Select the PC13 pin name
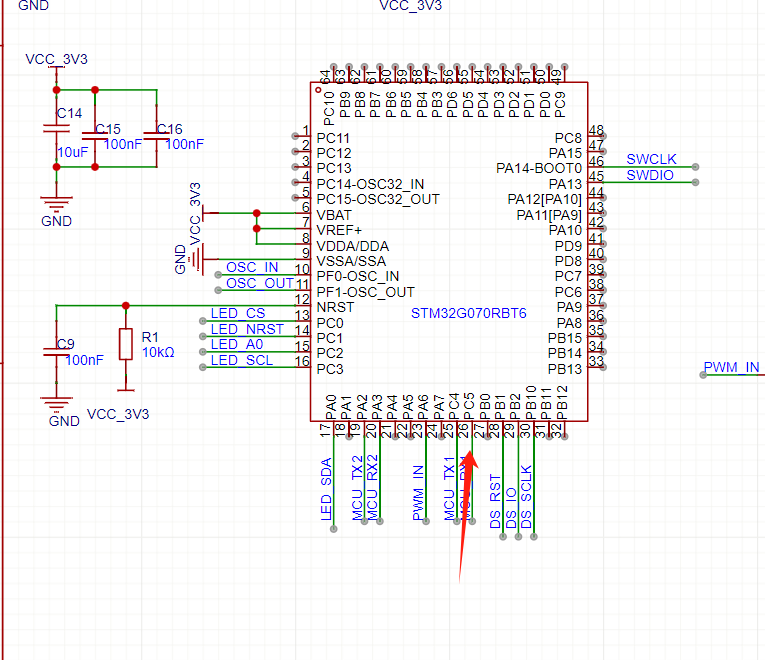765x660 pixels. point(334,168)
